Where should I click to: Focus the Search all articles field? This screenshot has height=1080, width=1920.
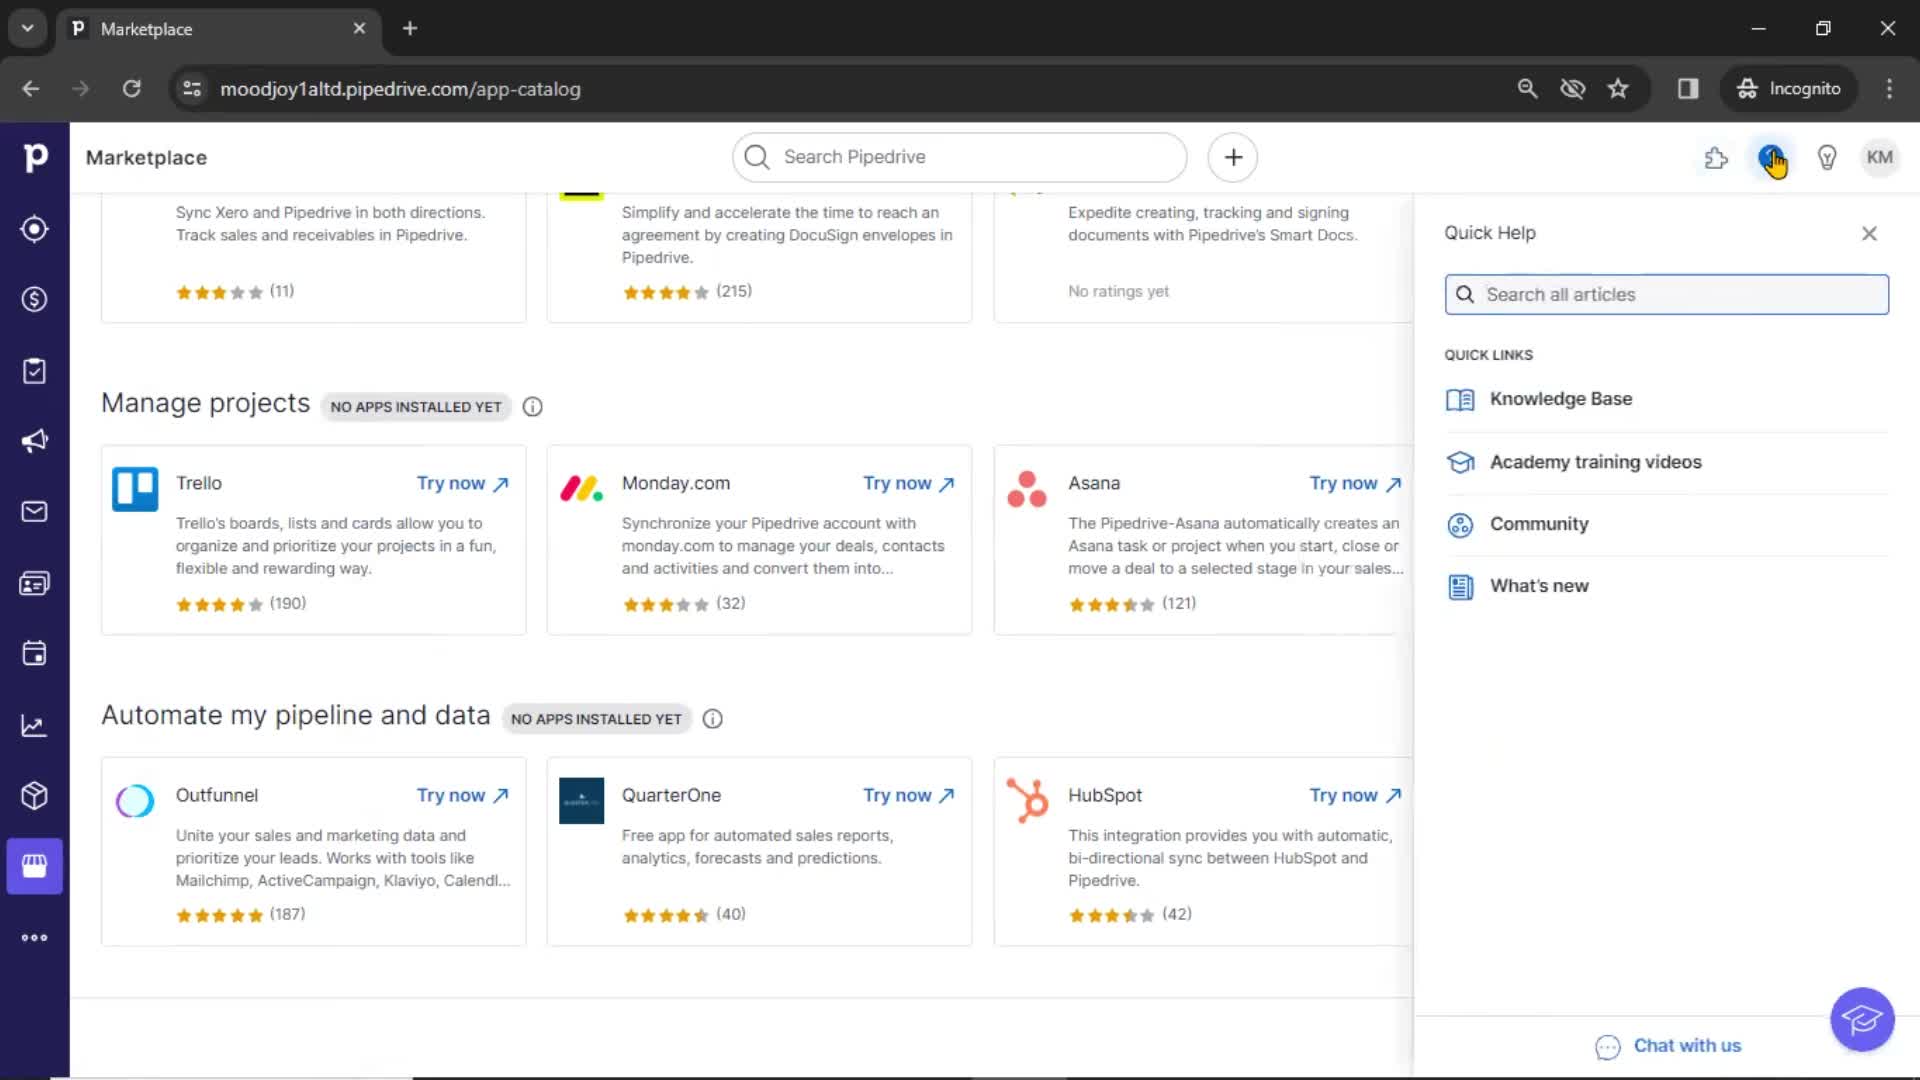point(1666,294)
